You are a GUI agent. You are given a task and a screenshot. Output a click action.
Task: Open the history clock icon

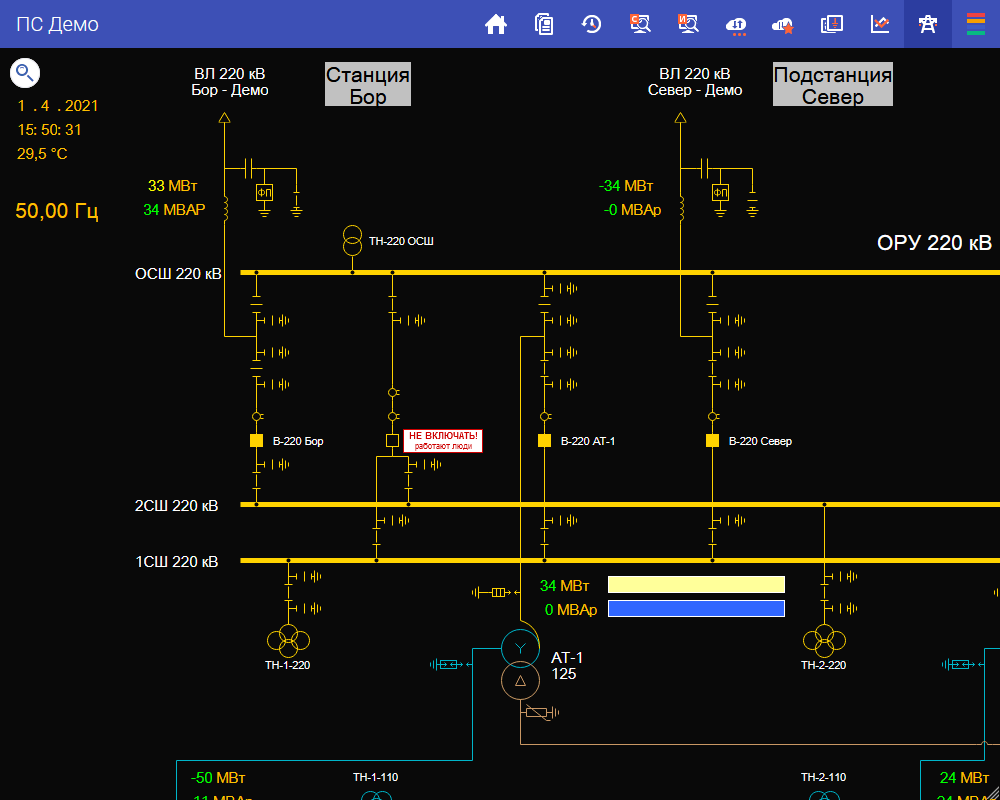coord(592,24)
